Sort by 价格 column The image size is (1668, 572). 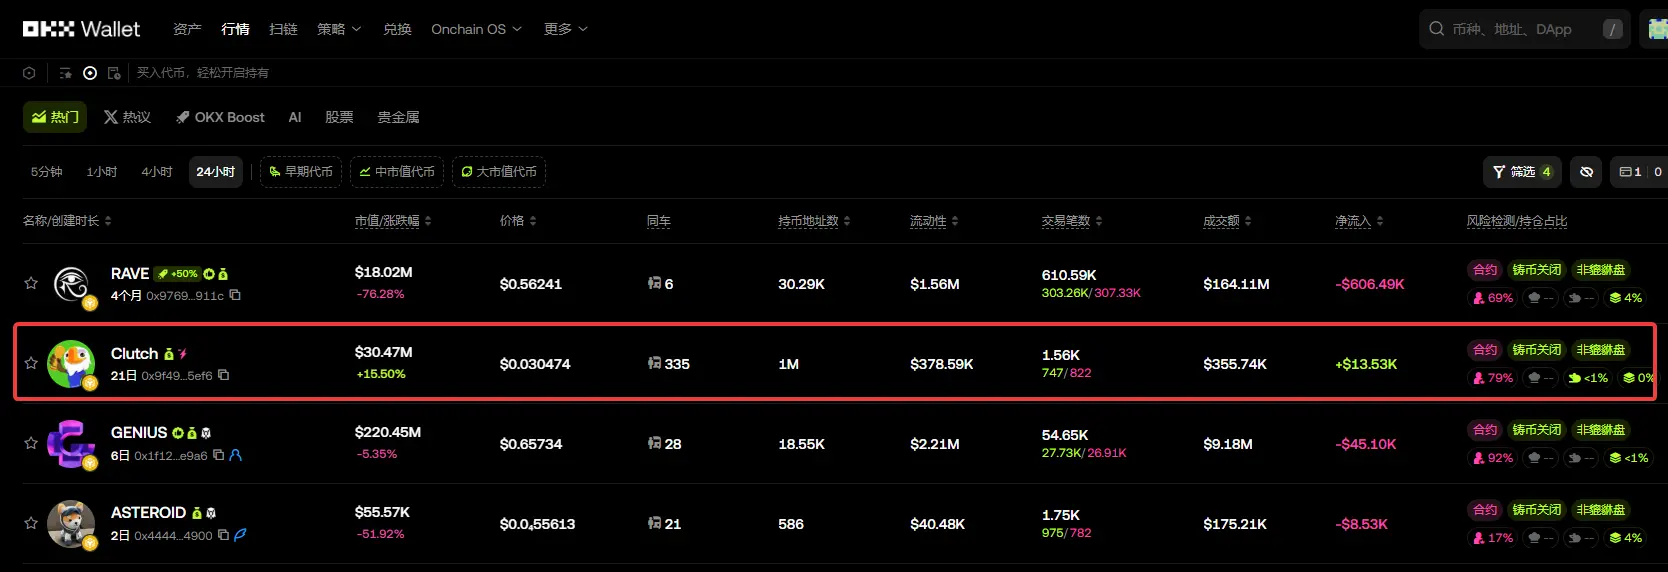(518, 221)
